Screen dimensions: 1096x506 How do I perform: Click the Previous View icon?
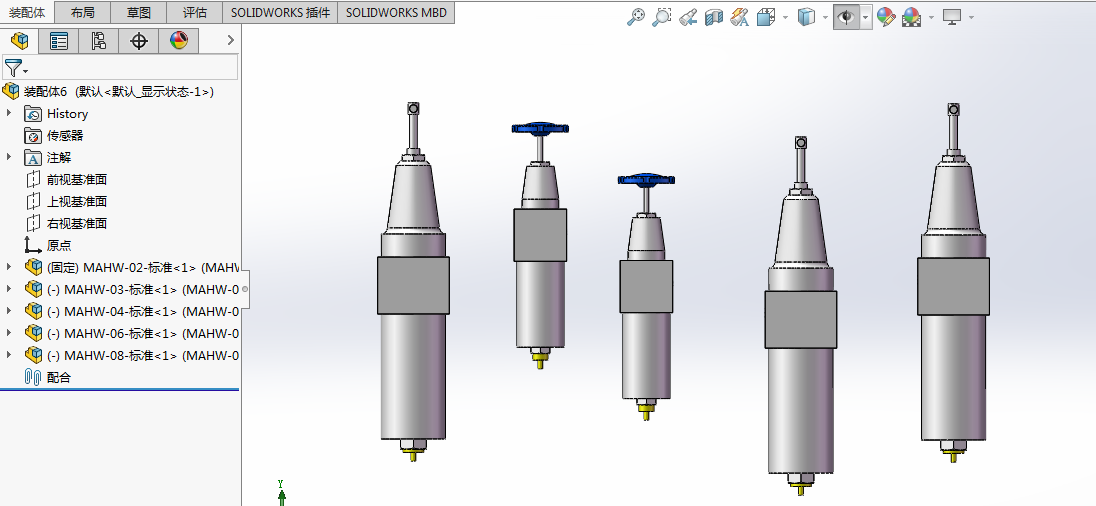point(688,17)
